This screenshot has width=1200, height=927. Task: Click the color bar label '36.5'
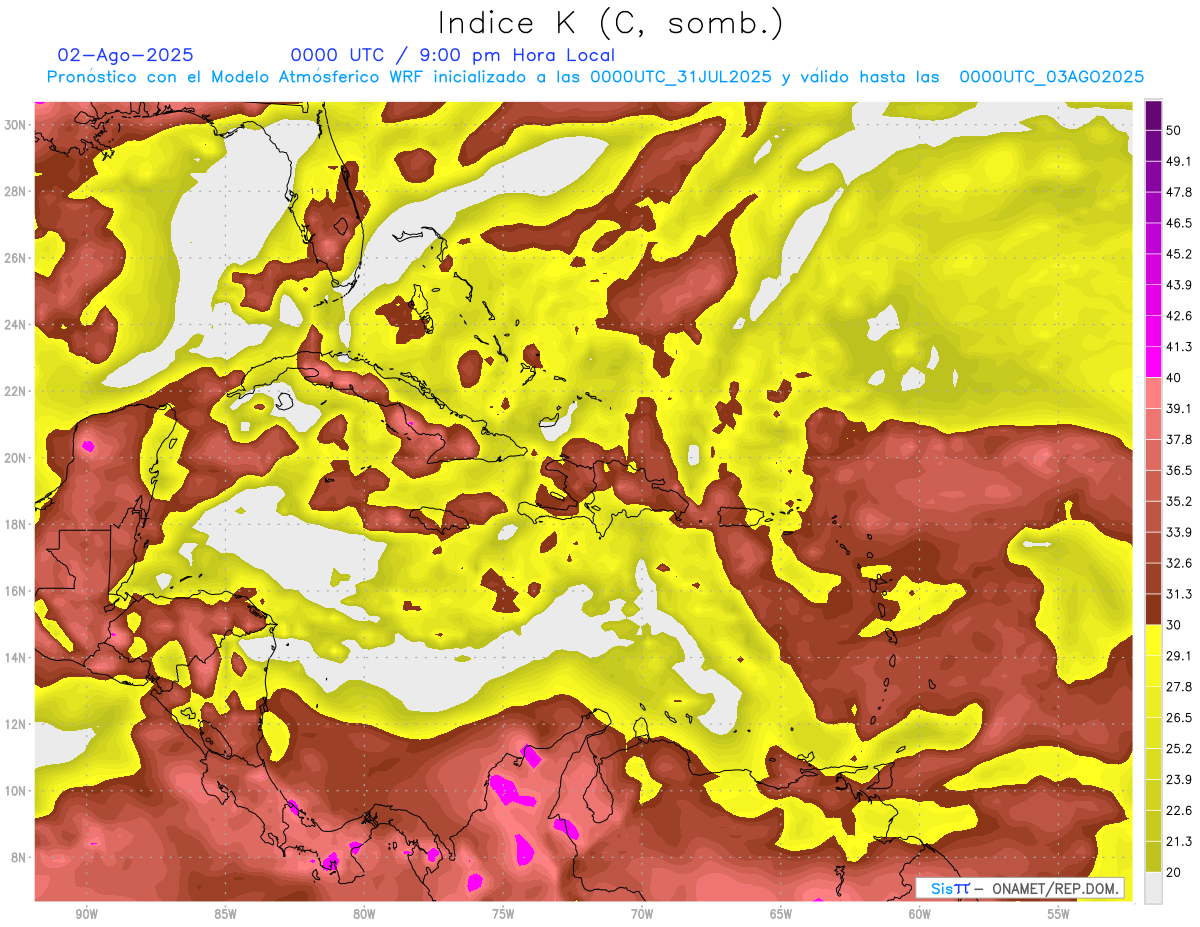pyautogui.click(x=1178, y=470)
